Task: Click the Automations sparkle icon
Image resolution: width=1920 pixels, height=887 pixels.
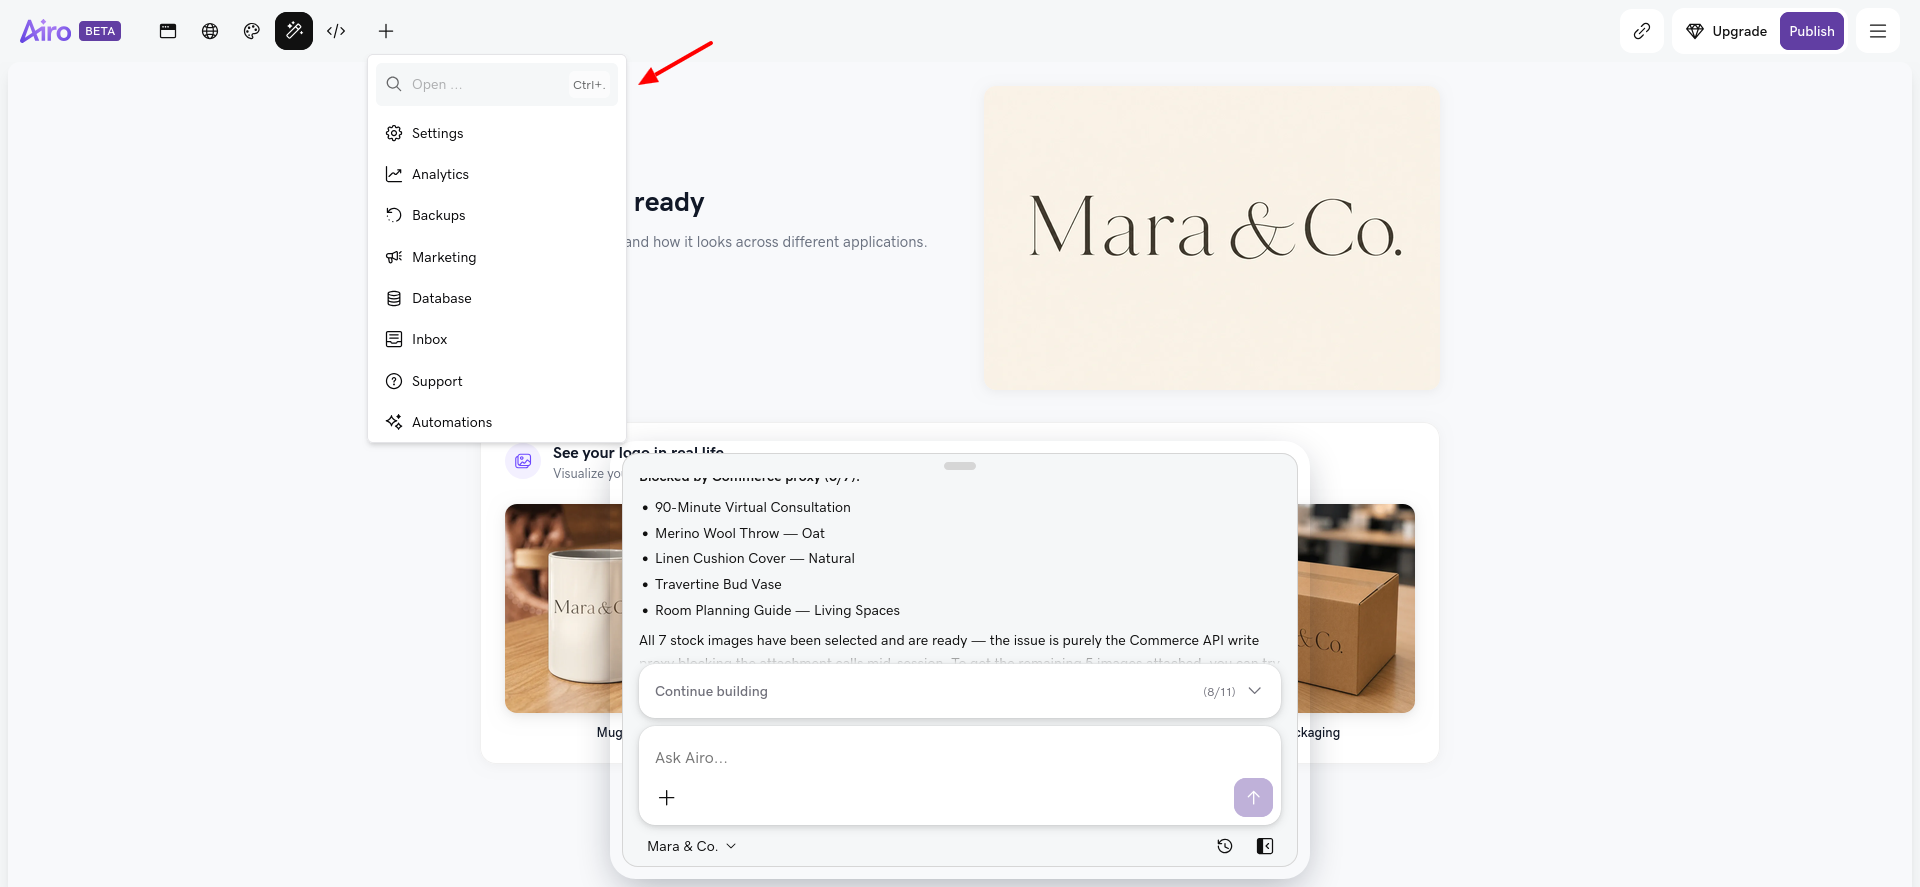Action: click(x=394, y=422)
